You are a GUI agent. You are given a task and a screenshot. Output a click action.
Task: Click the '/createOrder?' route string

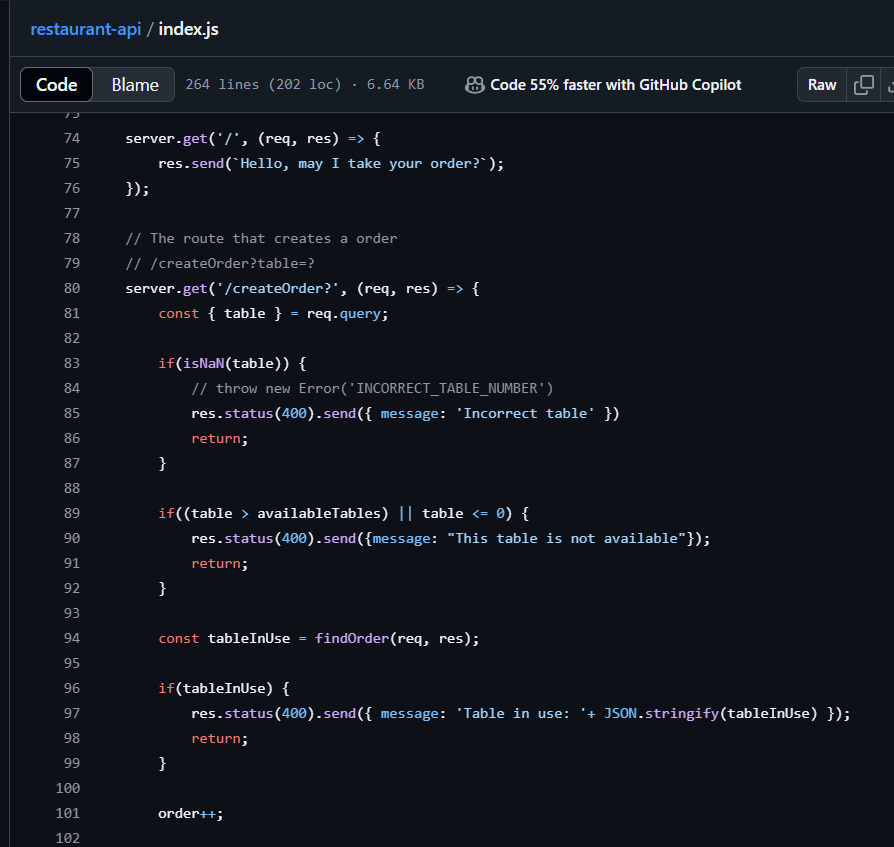click(278, 288)
